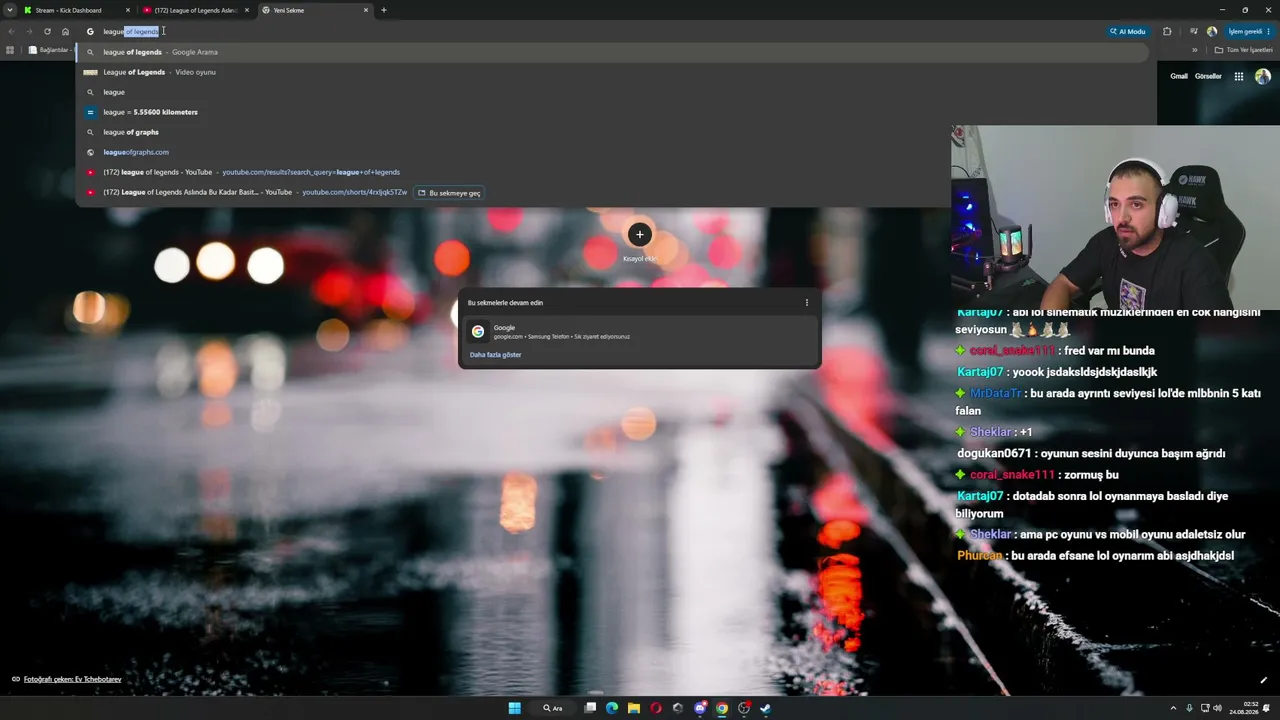The height and width of the screenshot is (720, 1280).
Task: Switch to the (172) League of Legends YouTube tab
Action: [x=196, y=10]
